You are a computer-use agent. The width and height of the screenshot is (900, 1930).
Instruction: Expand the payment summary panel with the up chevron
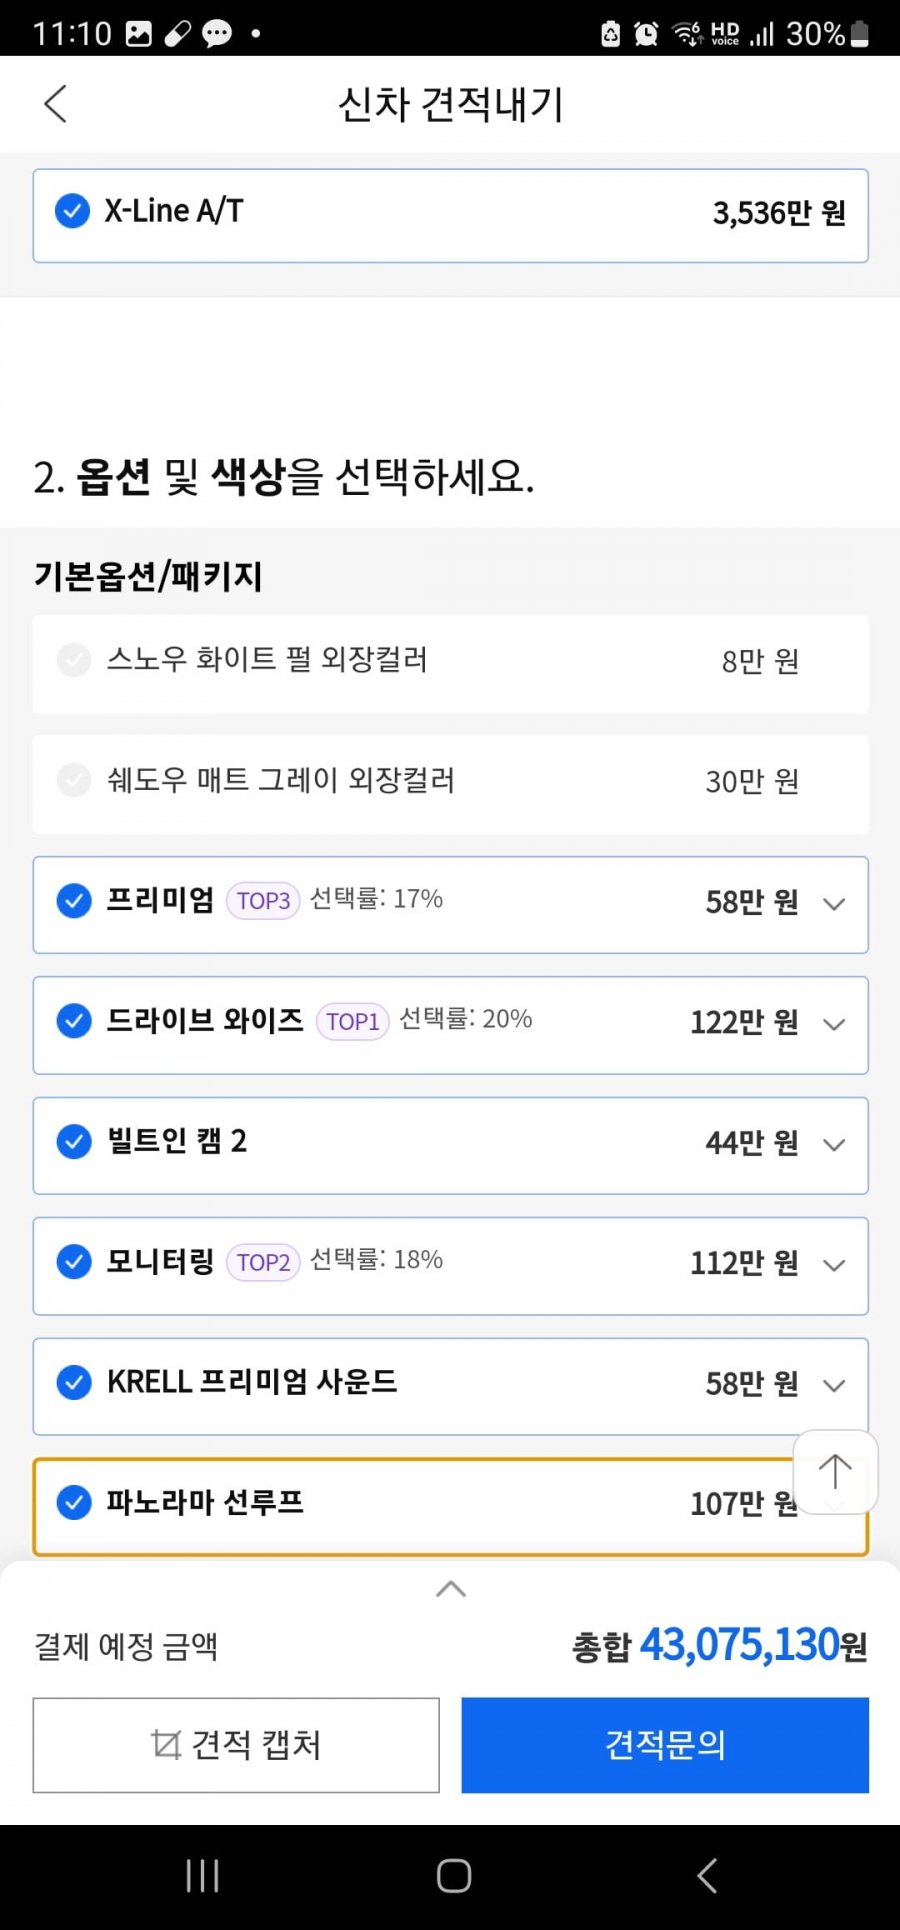point(451,1588)
